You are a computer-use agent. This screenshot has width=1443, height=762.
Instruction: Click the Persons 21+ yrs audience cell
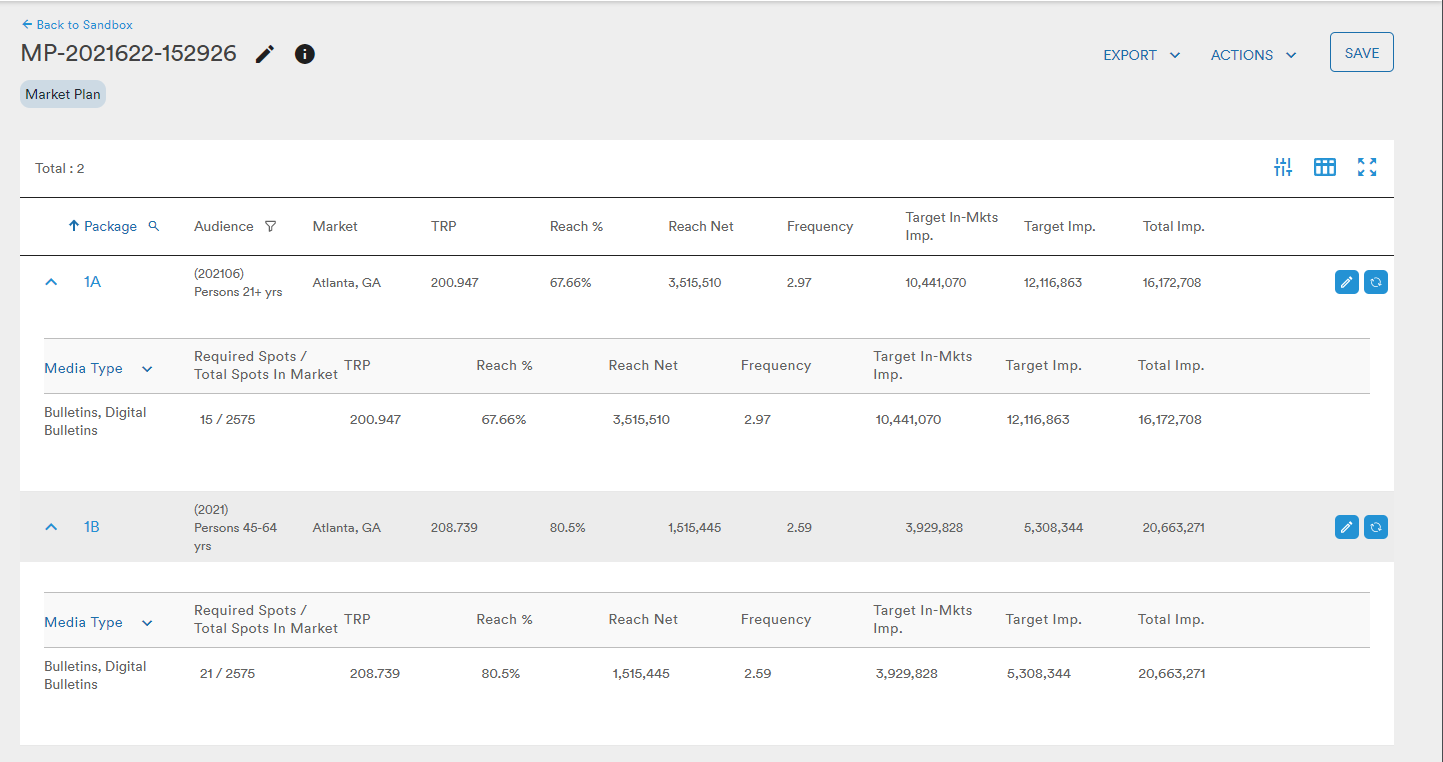[238, 283]
